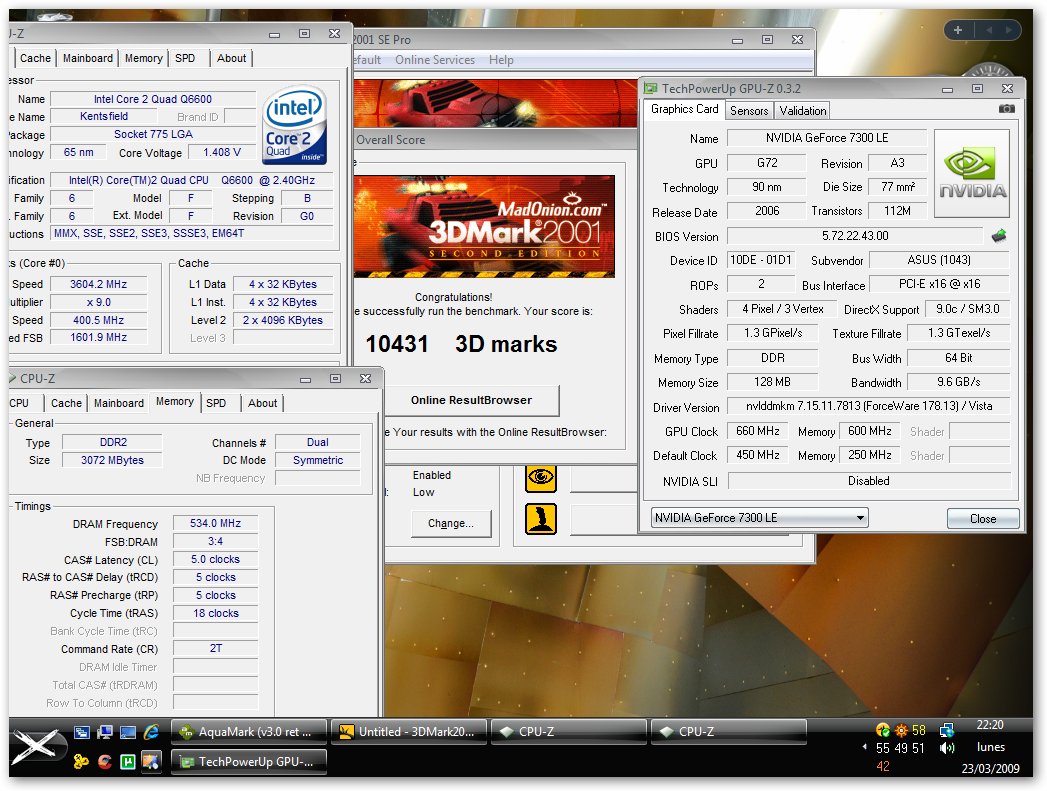
Task: Switch to TechPowerUp GPU-Z taskbar button
Action: click(249, 762)
